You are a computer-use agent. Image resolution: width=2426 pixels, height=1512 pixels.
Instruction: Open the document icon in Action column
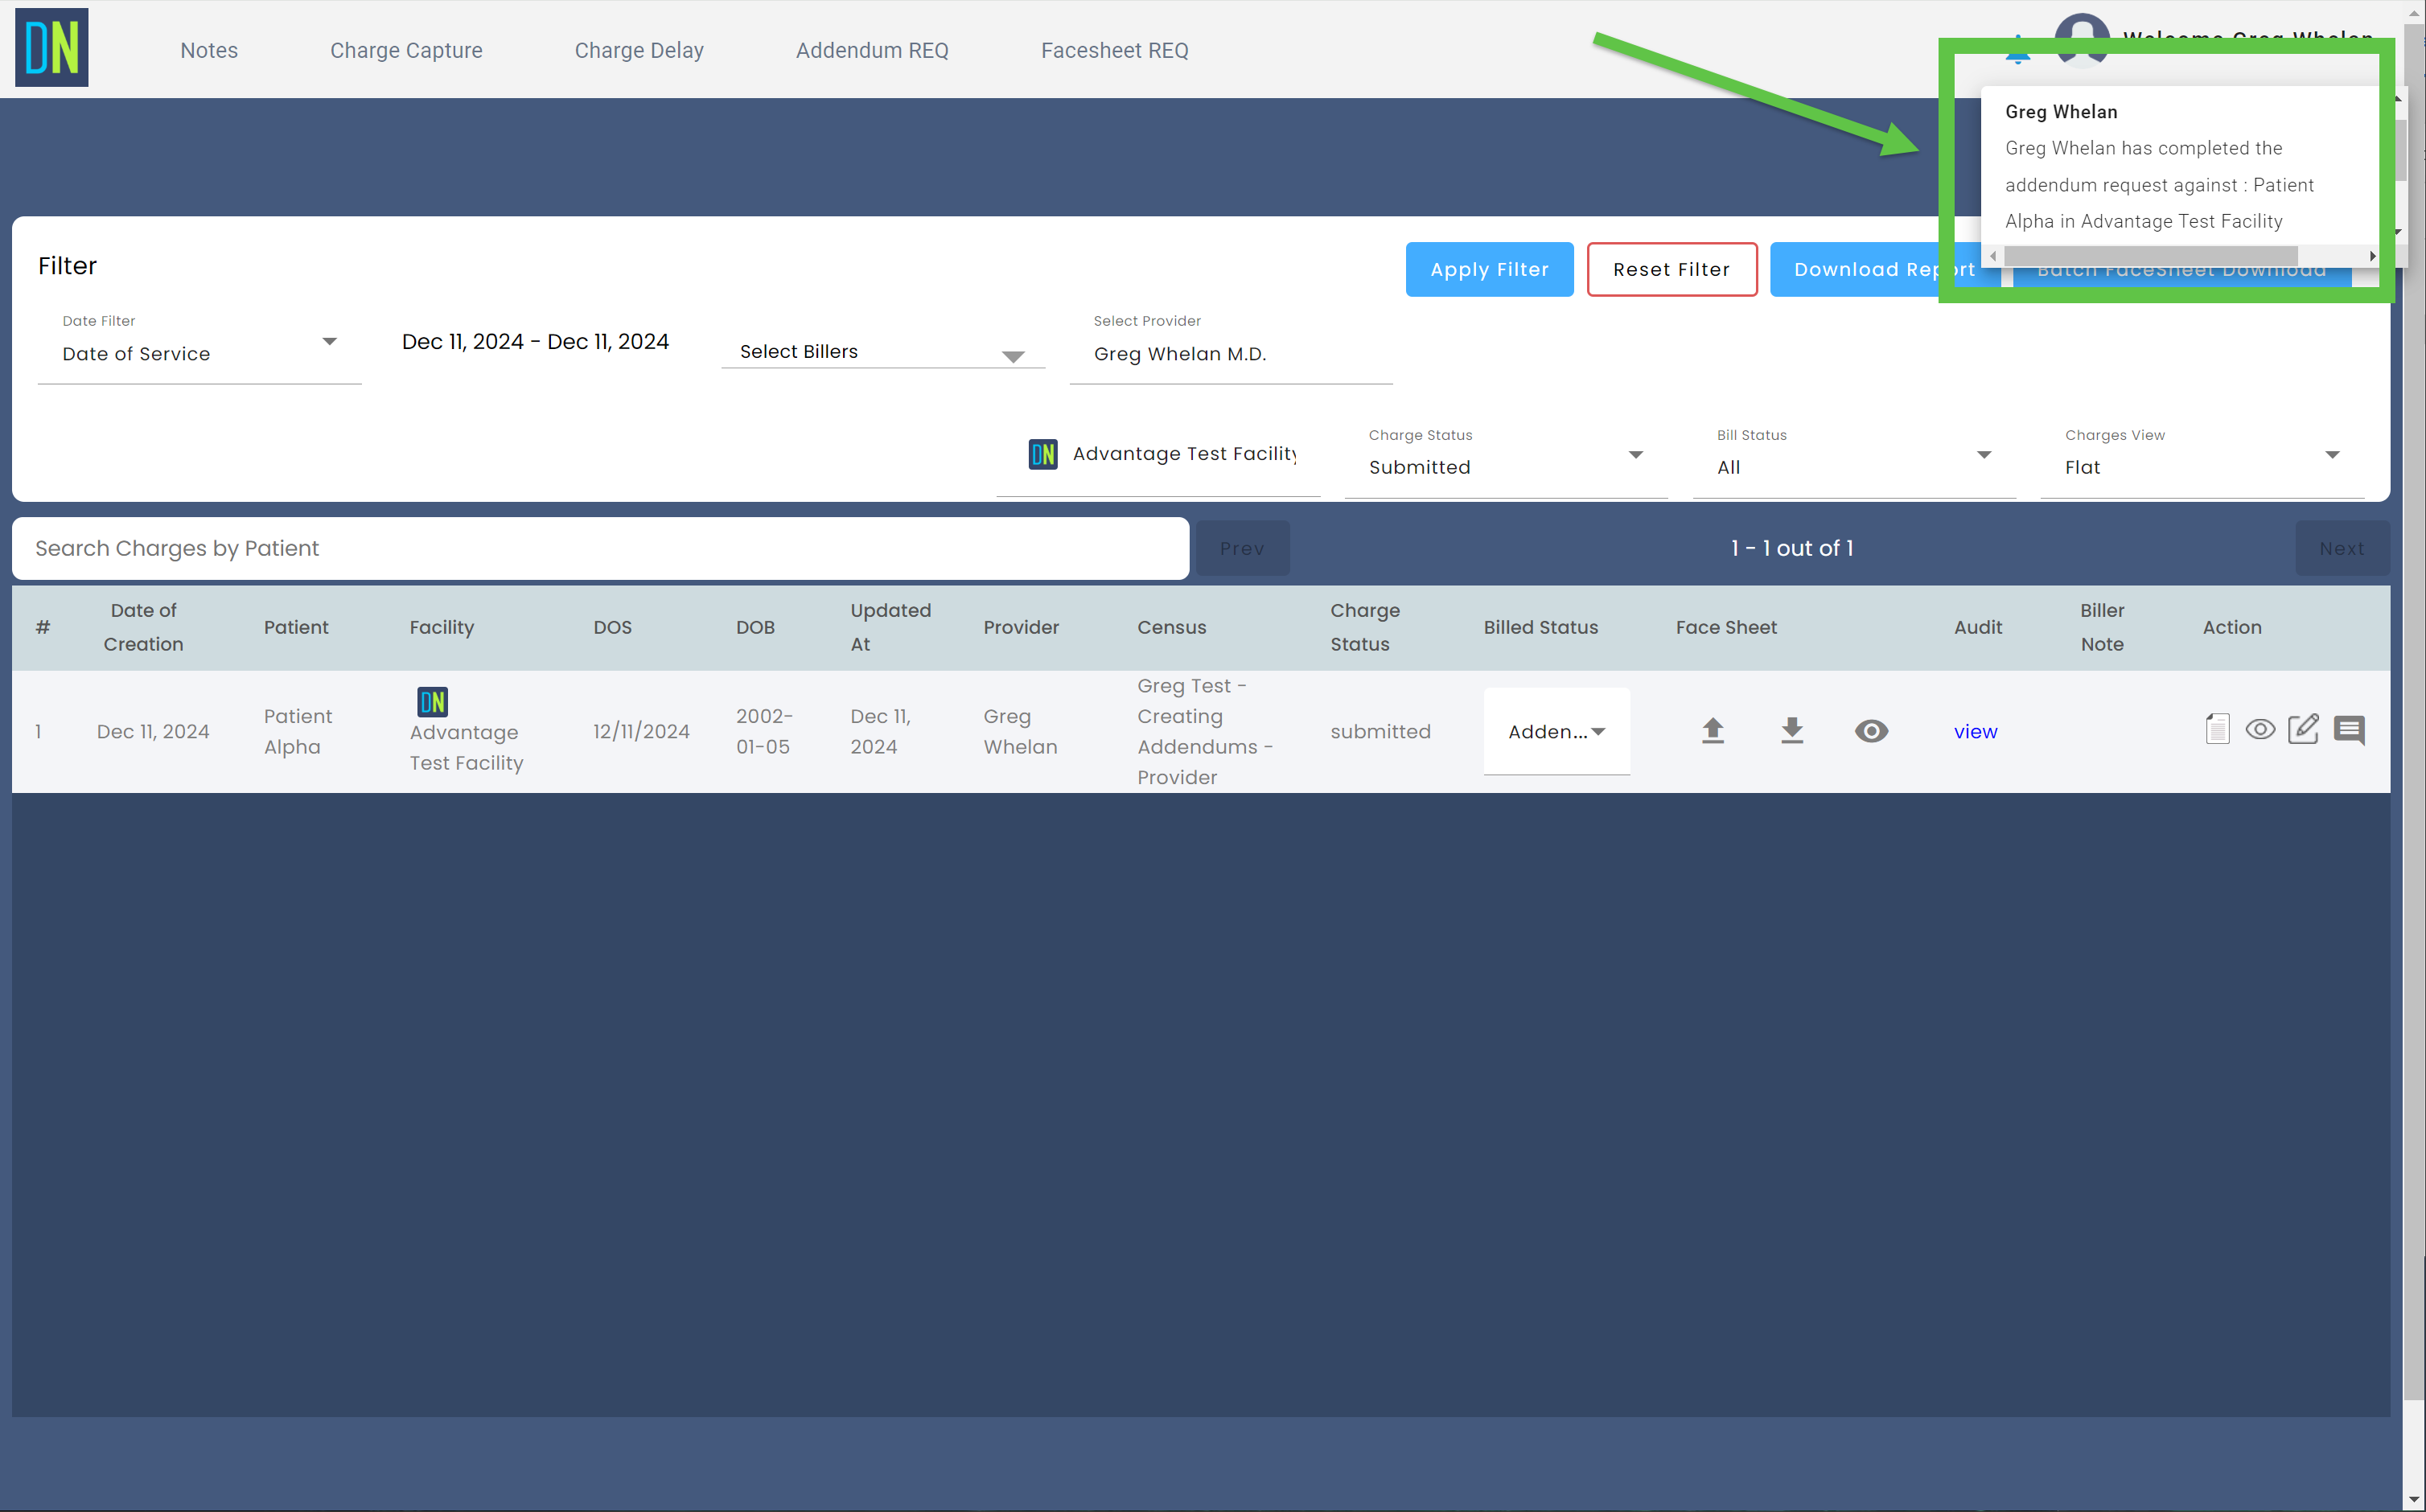pyautogui.click(x=2217, y=729)
